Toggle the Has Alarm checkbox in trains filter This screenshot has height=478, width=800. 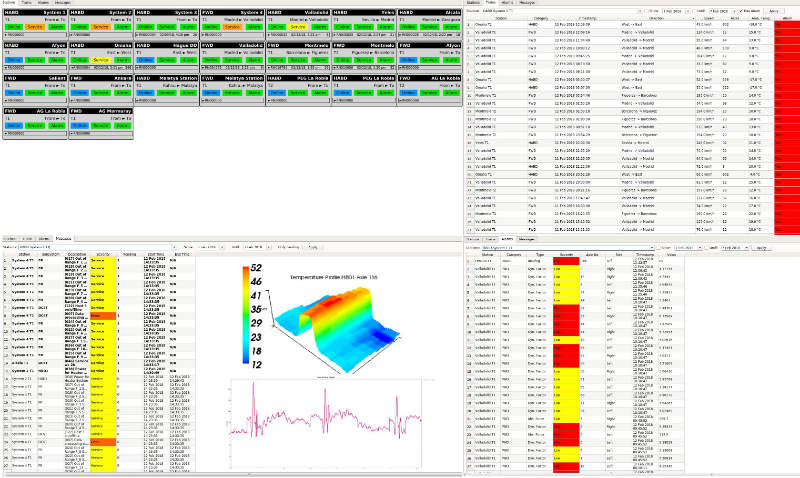741,10
